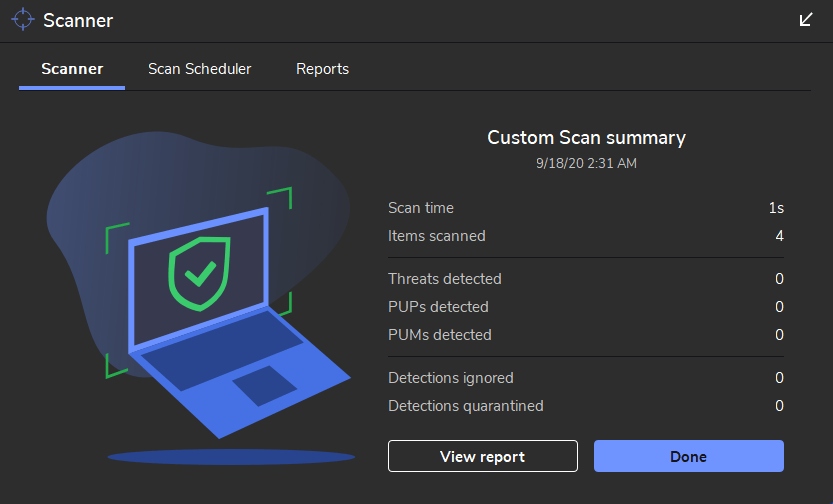Select the Custom Scan summary heading
The image size is (833, 504).
click(586, 138)
